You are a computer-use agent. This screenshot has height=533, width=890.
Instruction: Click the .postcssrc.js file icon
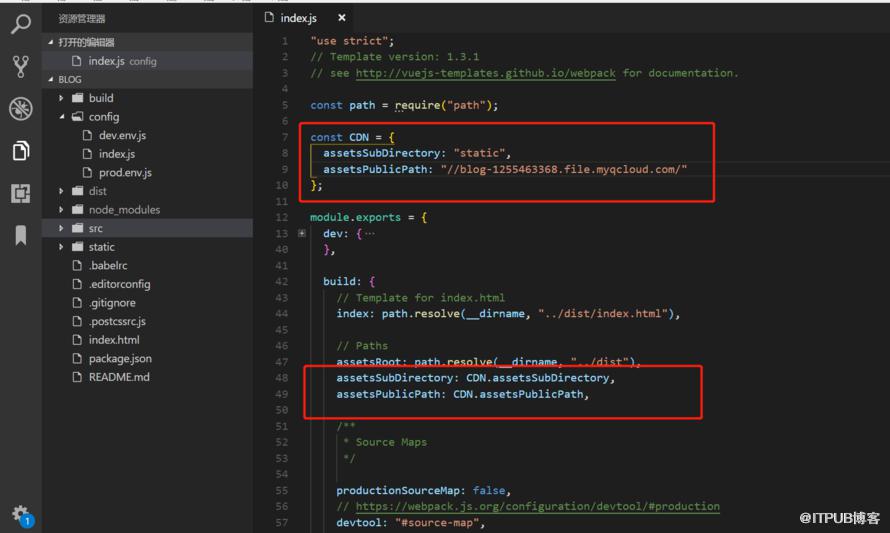pos(77,321)
